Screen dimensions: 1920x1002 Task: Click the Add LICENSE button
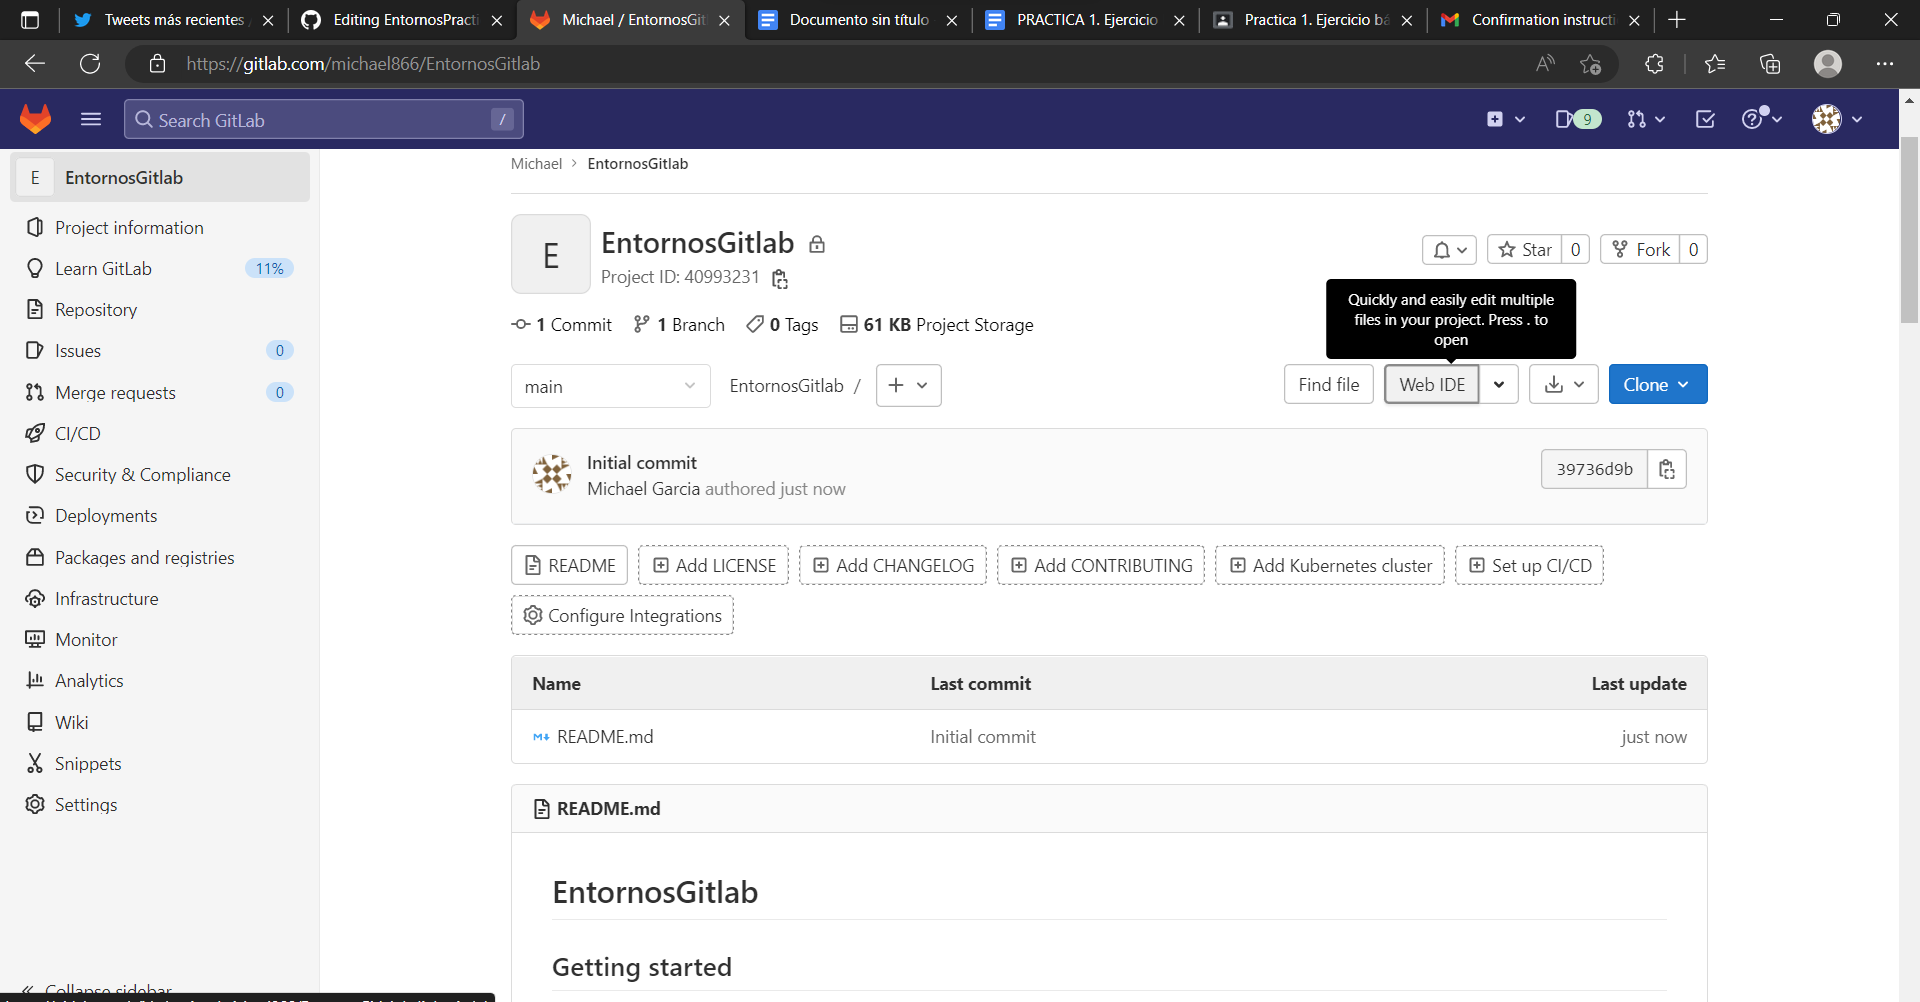[713, 565]
